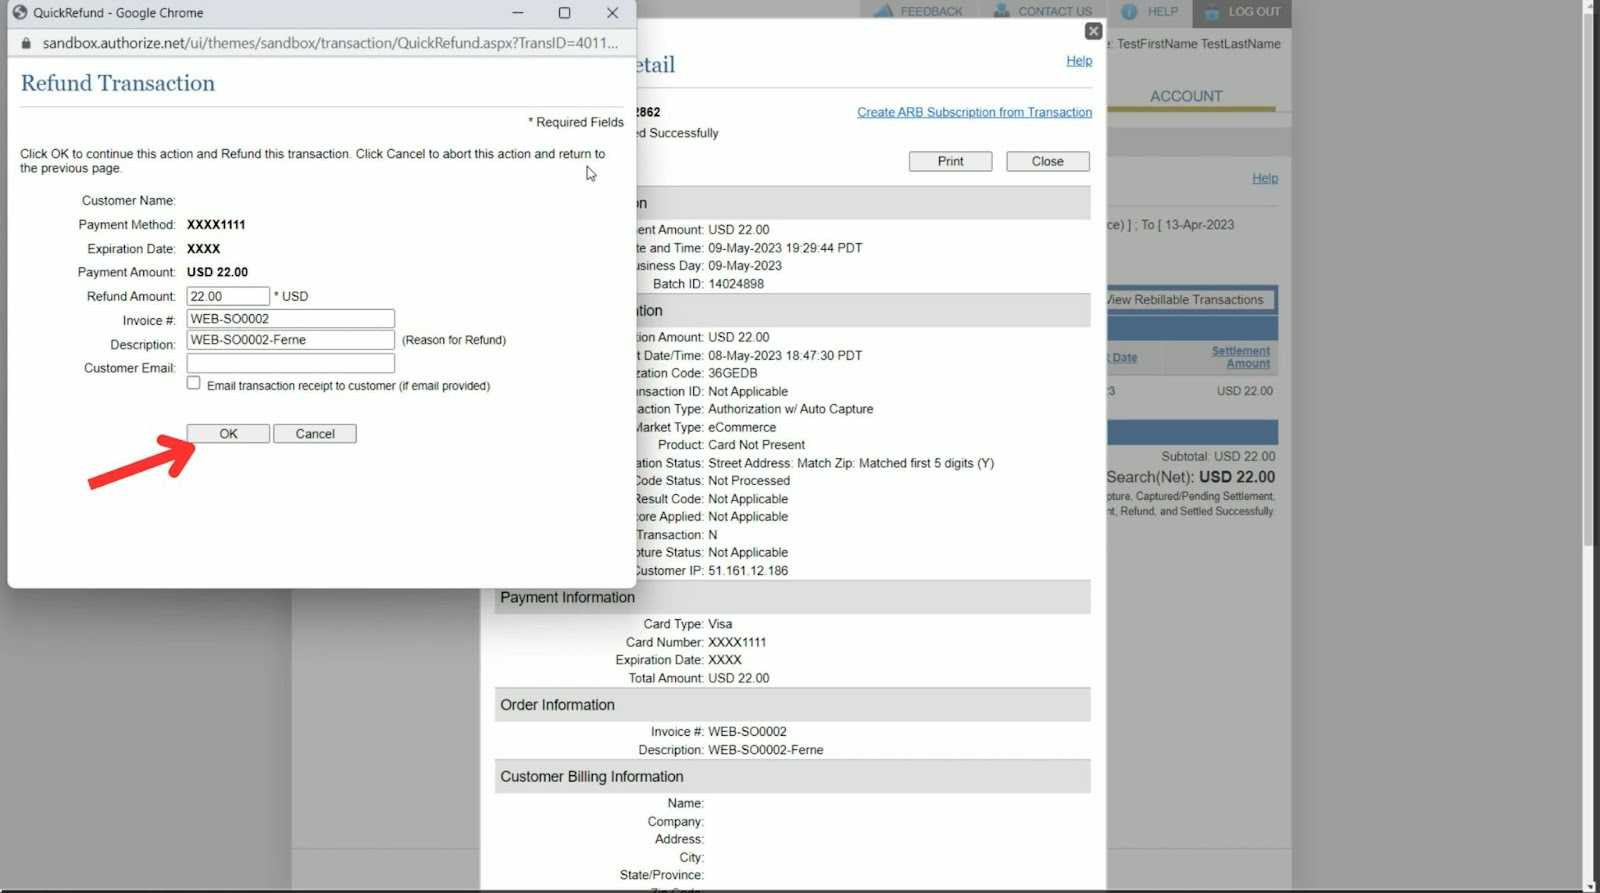The height and width of the screenshot is (893, 1600).
Task: Create ARB Subscription from Transaction
Action: click(974, 112)
